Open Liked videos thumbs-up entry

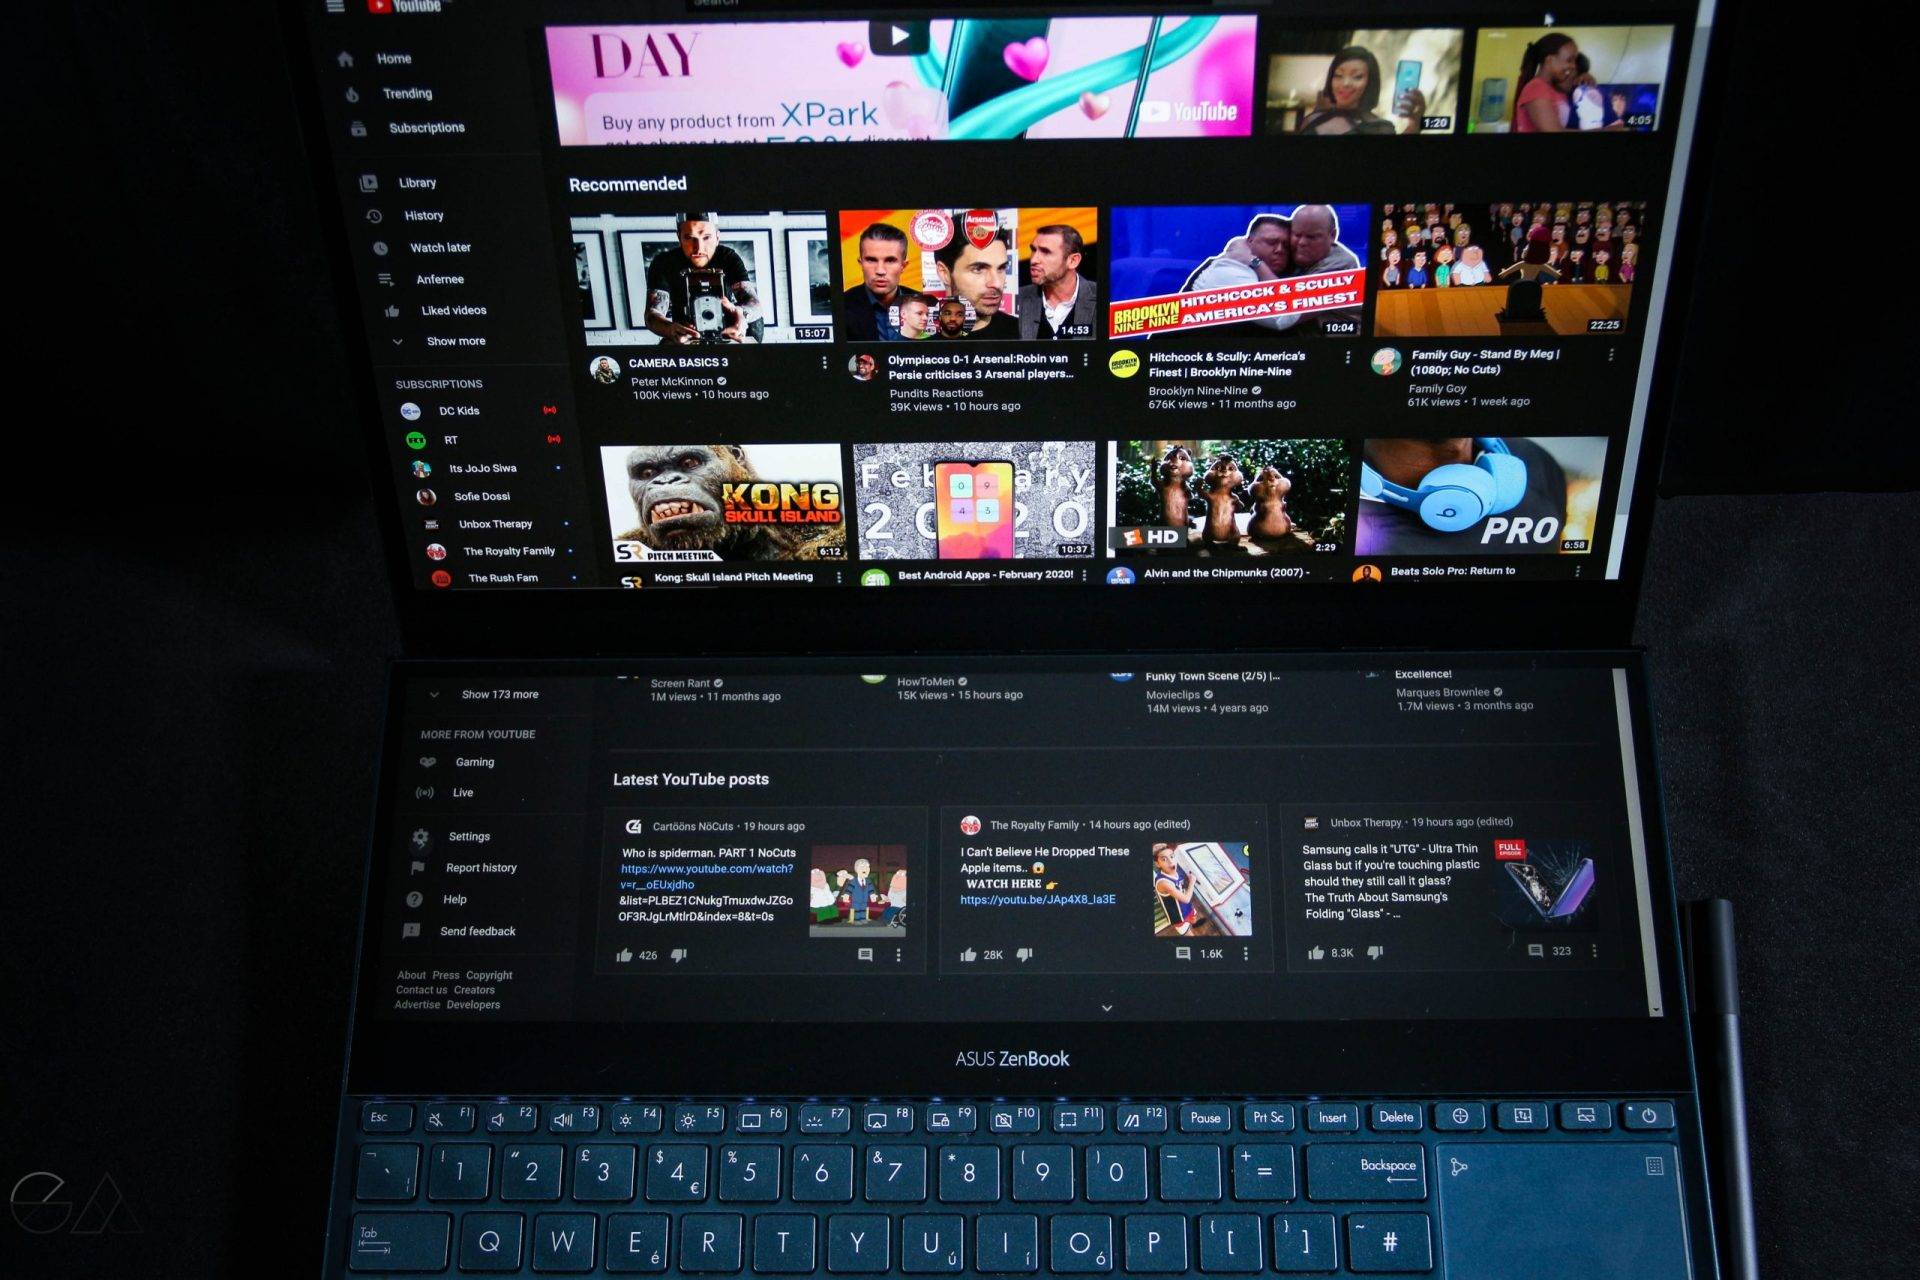[x=436, y=311]
